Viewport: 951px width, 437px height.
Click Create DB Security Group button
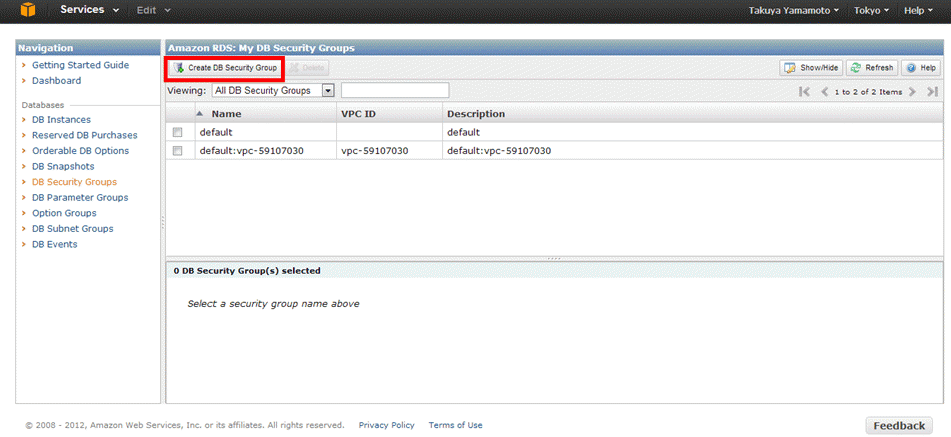[x=225, y=68]
